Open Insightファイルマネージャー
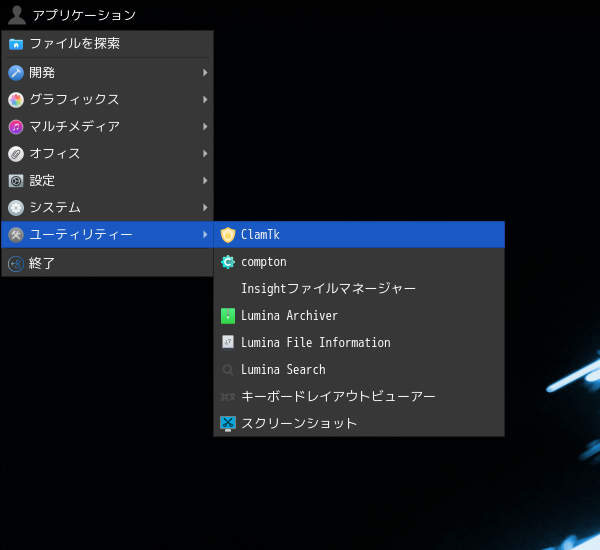 click(x=359, y=289)
